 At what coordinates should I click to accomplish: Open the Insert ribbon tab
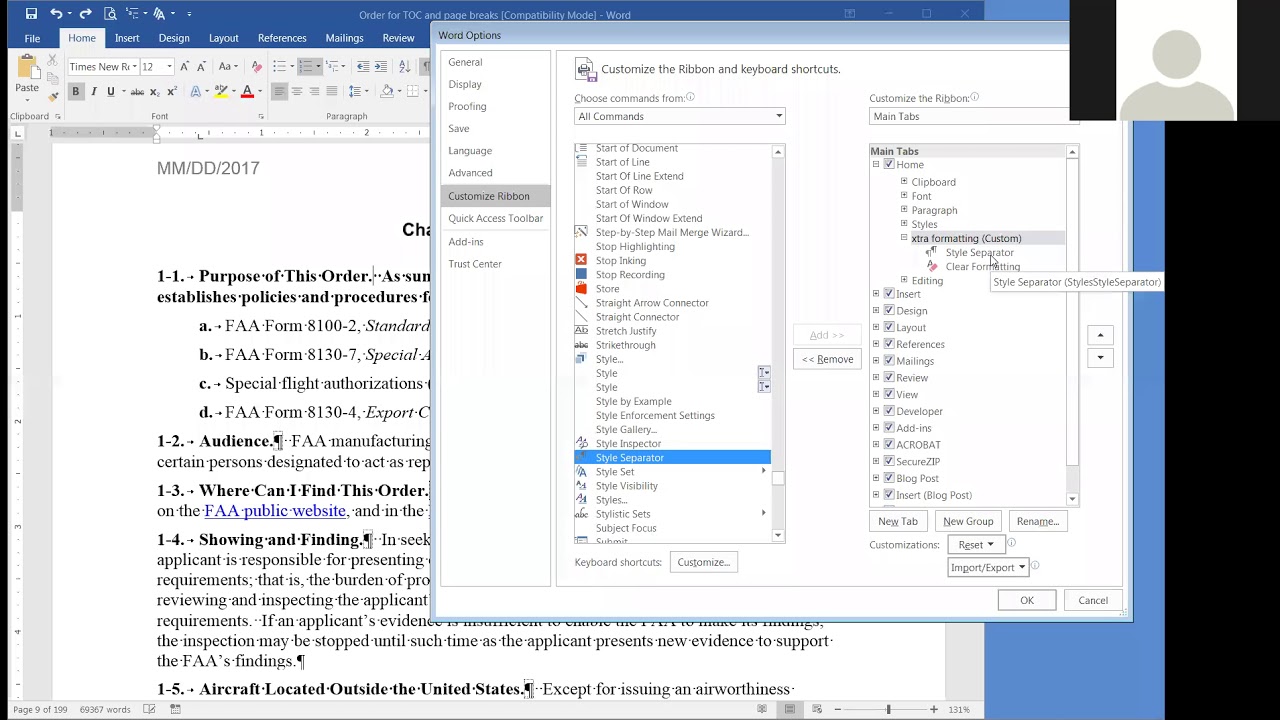pos(127,38)
